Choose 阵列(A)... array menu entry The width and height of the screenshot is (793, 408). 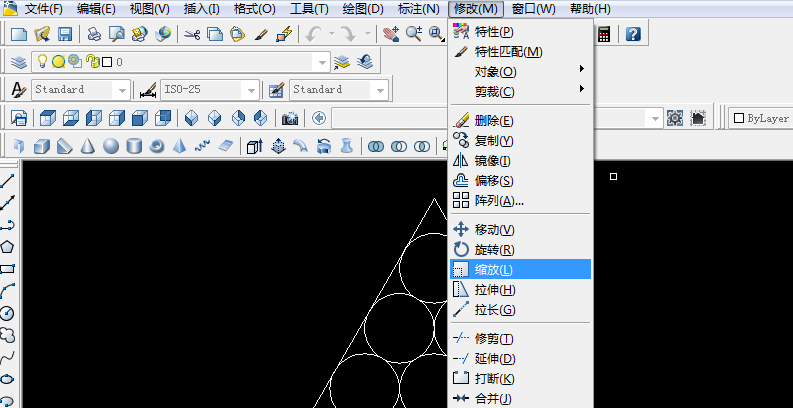pyautogui.click(x=520, y=201)
